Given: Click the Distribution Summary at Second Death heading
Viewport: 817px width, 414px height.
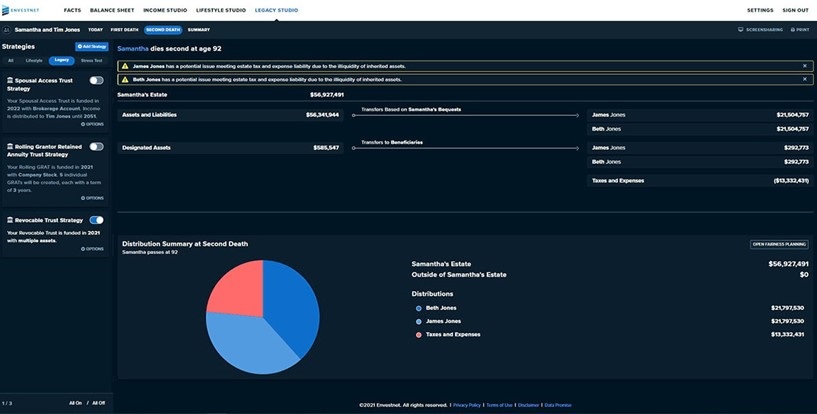Looking at the screenshot, I should coord(185,244).
